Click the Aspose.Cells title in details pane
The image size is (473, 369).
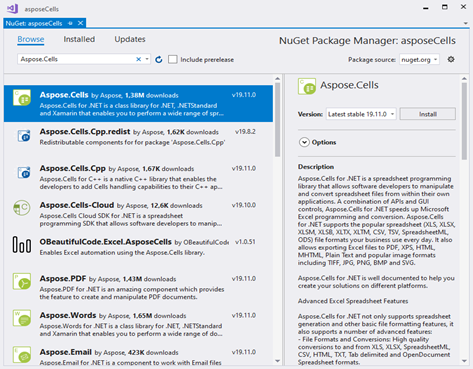point(349,85)
